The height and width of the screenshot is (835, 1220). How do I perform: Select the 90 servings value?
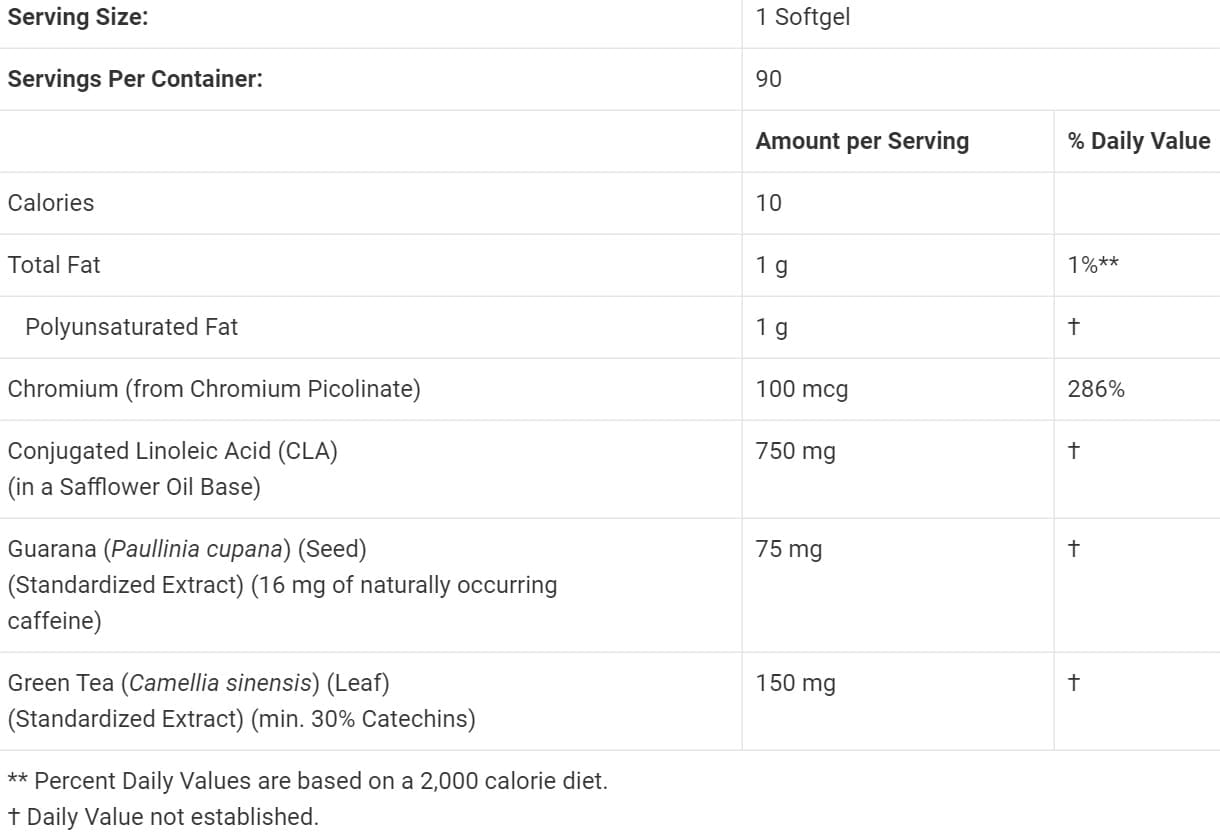point(769,79)
